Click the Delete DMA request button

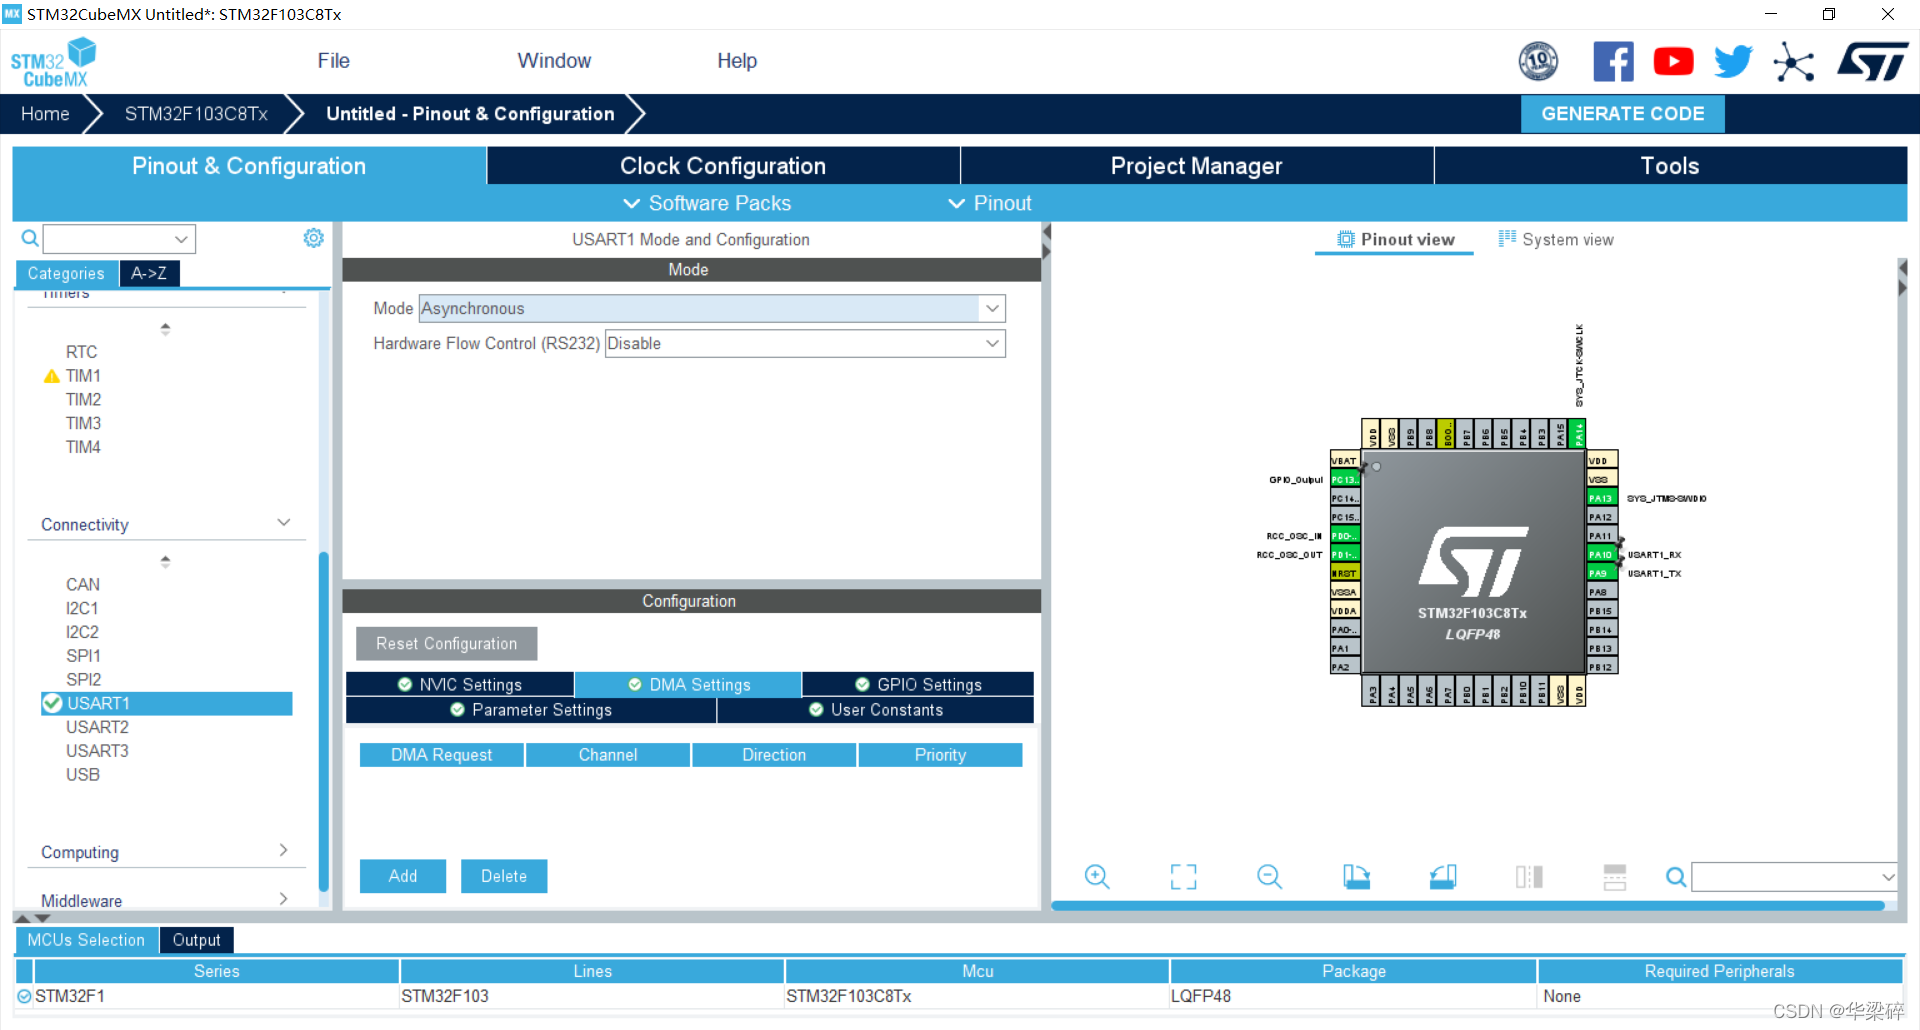coord(504,876)
